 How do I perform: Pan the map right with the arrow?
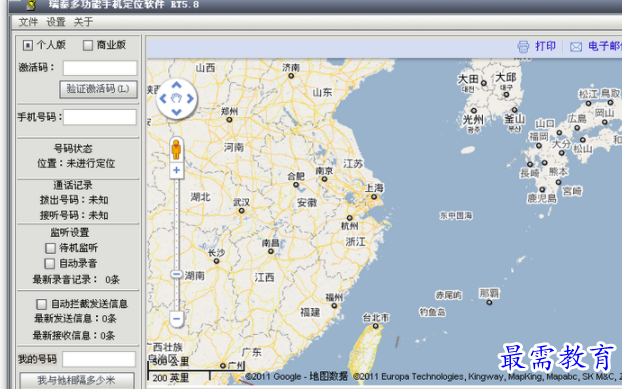click(x=190, y=98)
